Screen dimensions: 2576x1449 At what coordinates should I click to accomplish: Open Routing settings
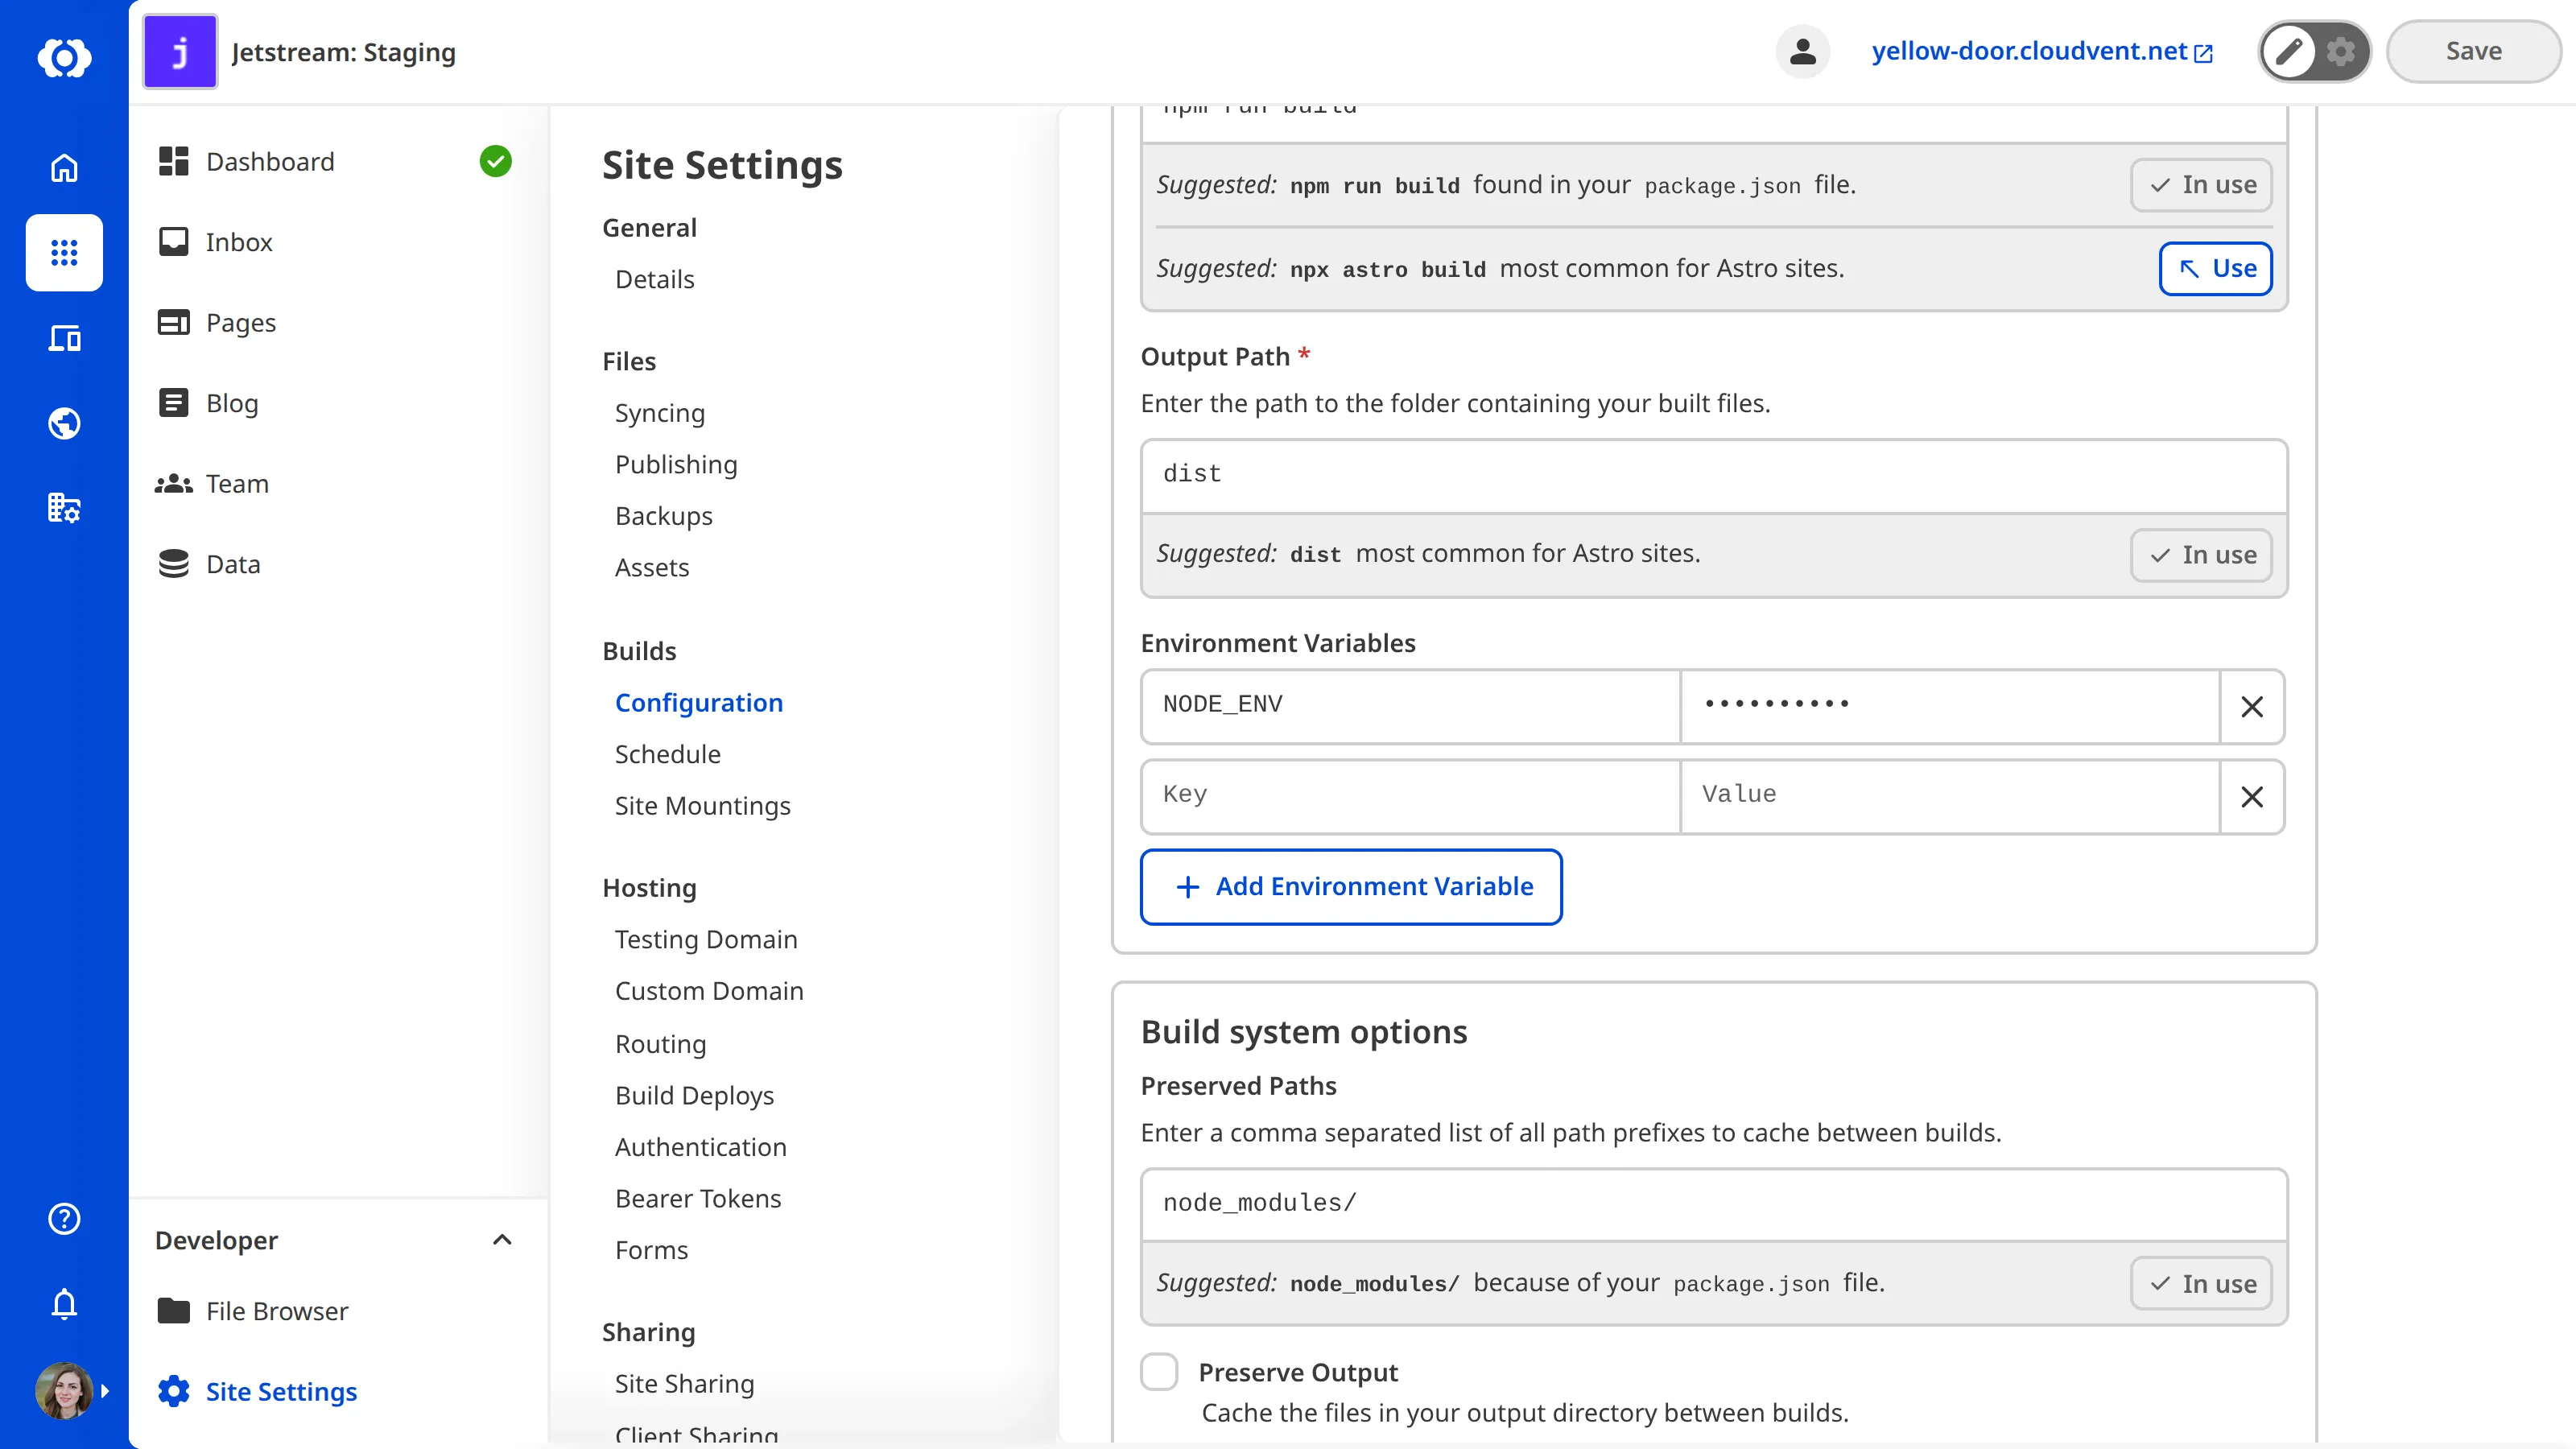[x=660, y=1044]
